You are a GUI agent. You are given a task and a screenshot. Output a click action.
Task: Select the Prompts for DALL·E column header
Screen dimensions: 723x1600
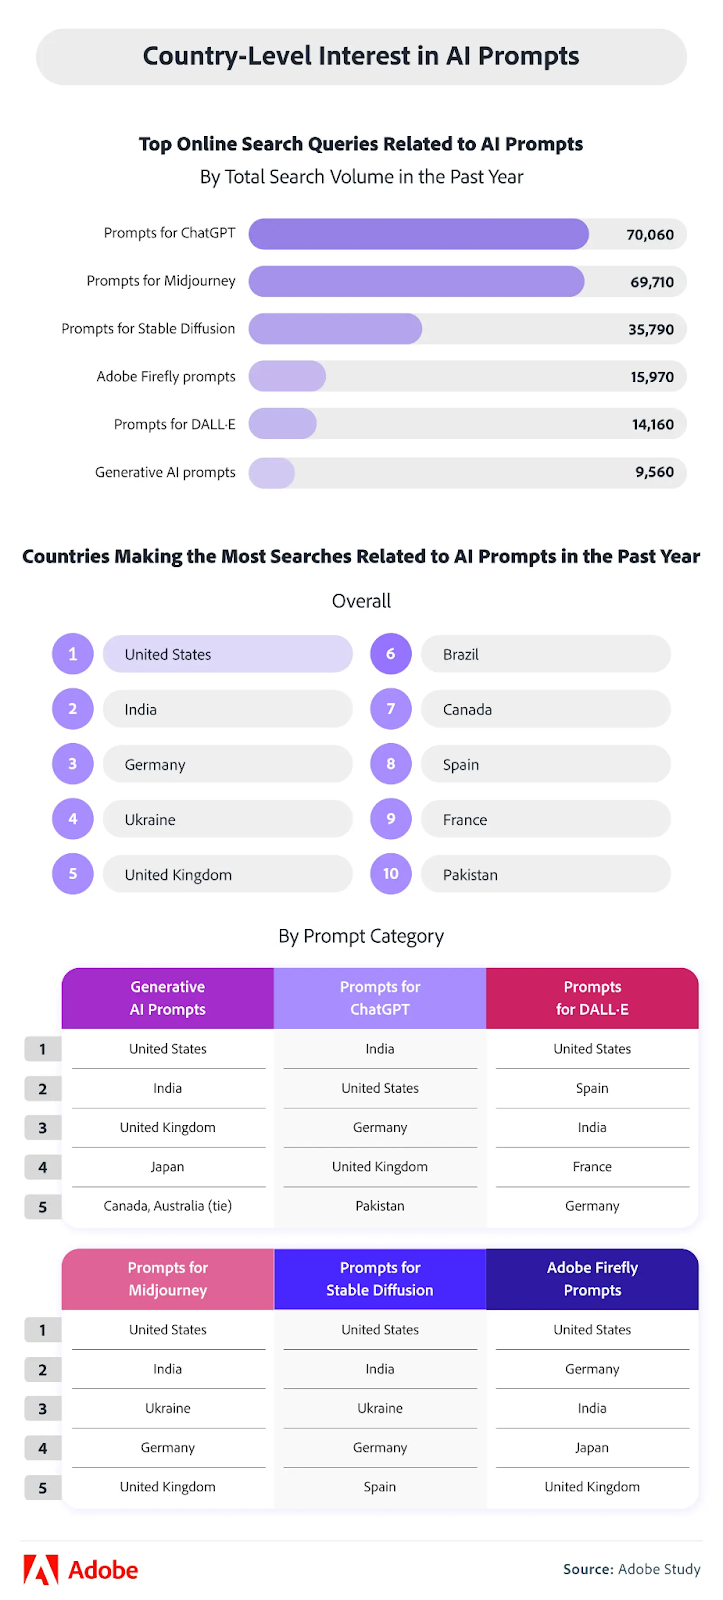[592, 998]
